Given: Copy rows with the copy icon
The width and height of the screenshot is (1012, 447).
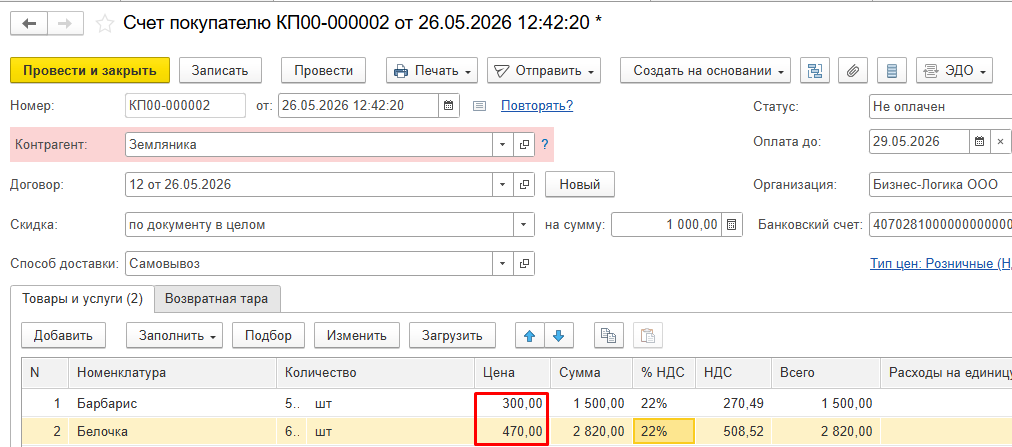Looking at the screenshot, I should pos(609,335).
